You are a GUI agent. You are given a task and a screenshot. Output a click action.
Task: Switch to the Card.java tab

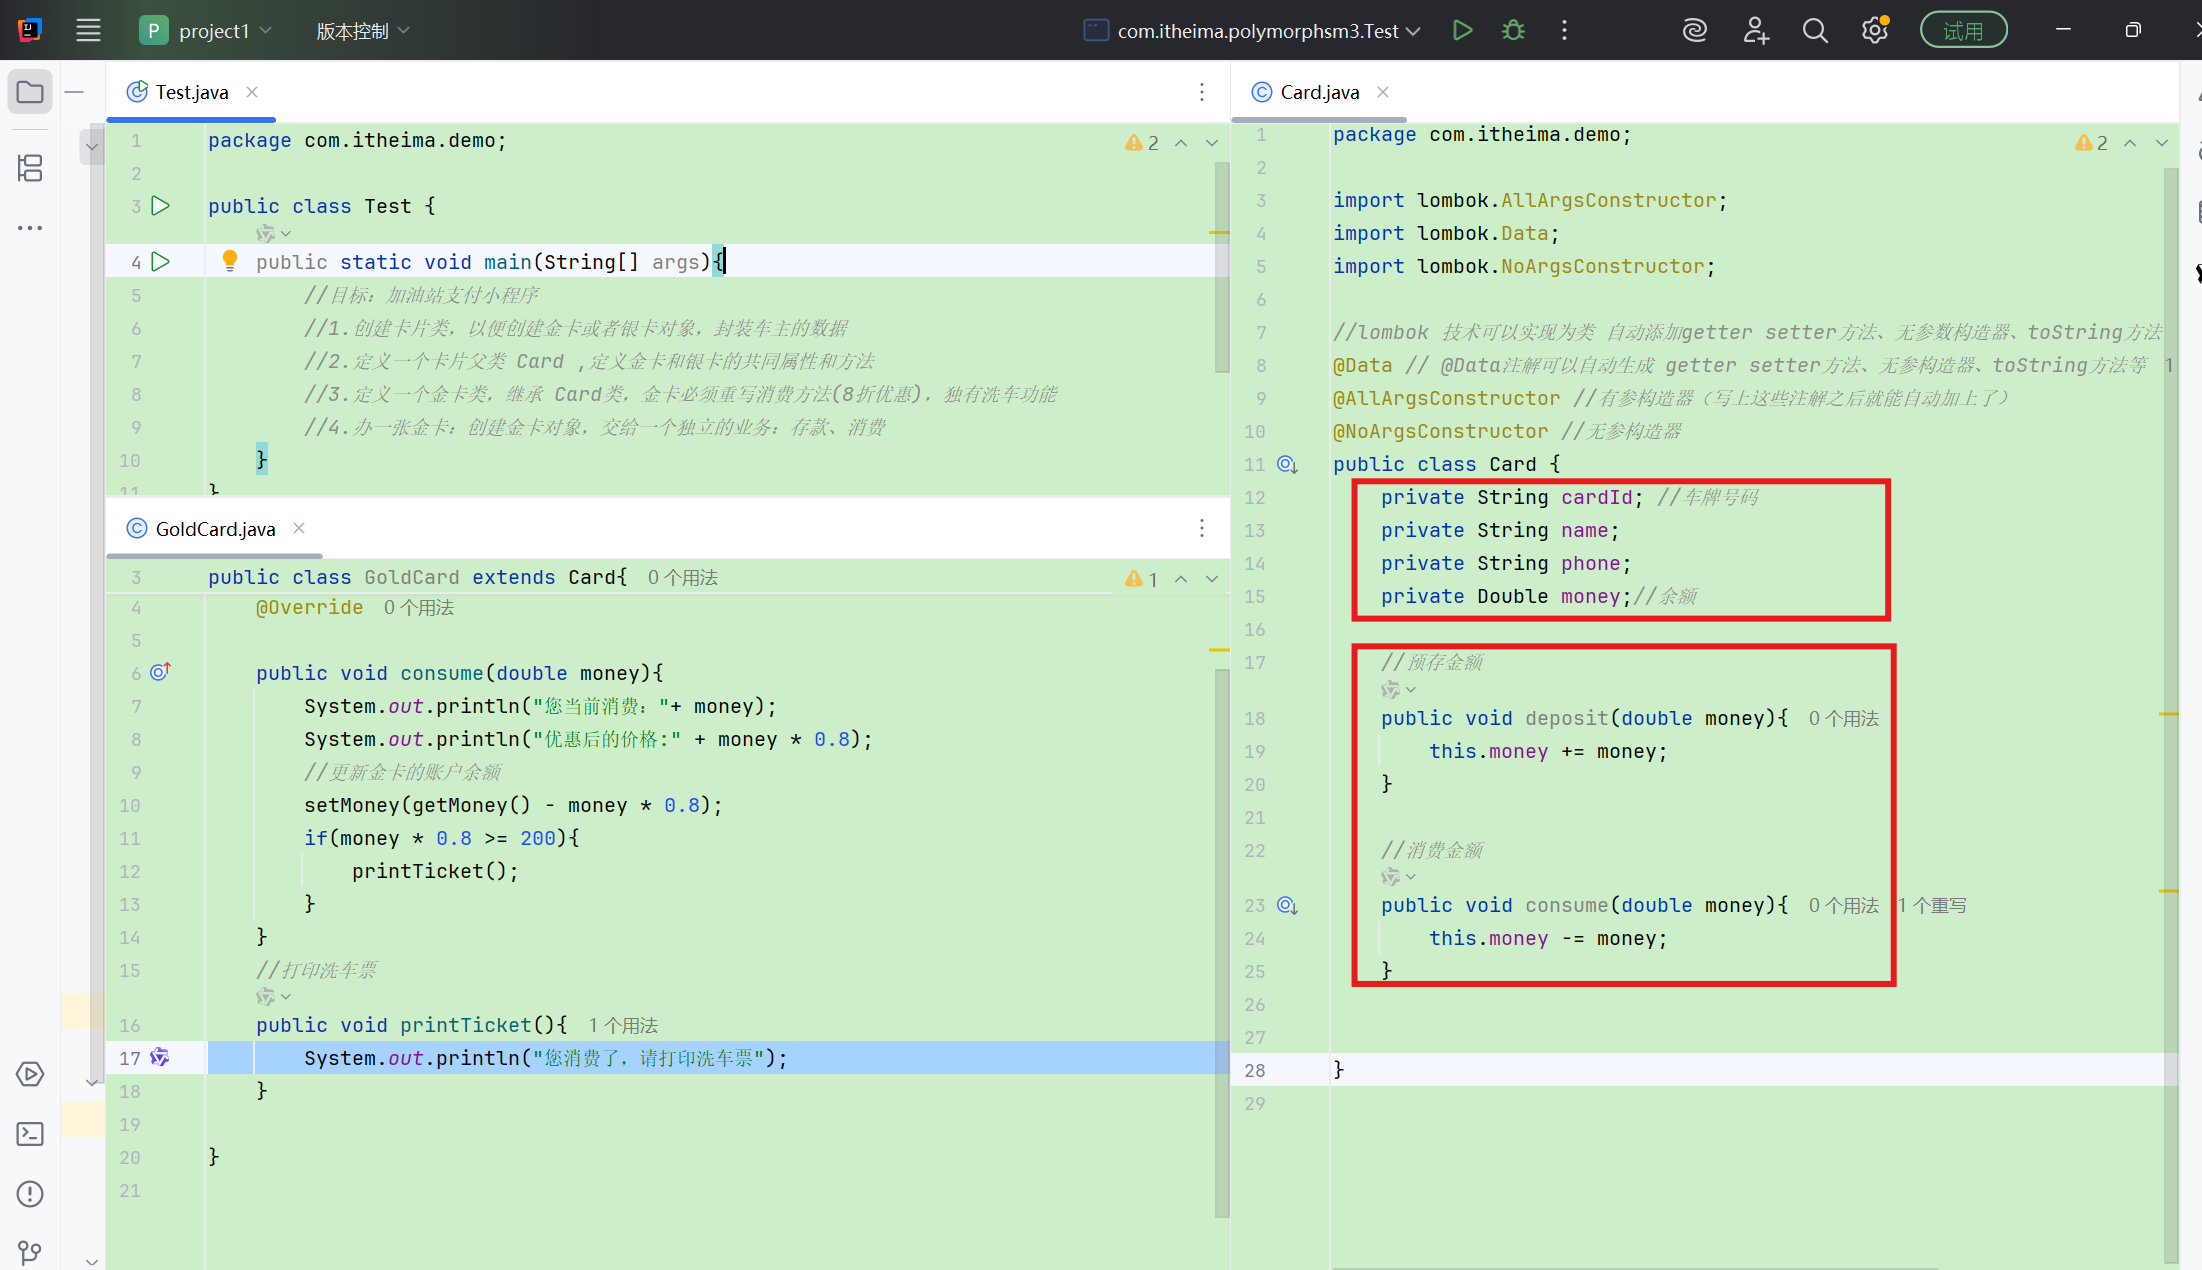[1318, 92]
